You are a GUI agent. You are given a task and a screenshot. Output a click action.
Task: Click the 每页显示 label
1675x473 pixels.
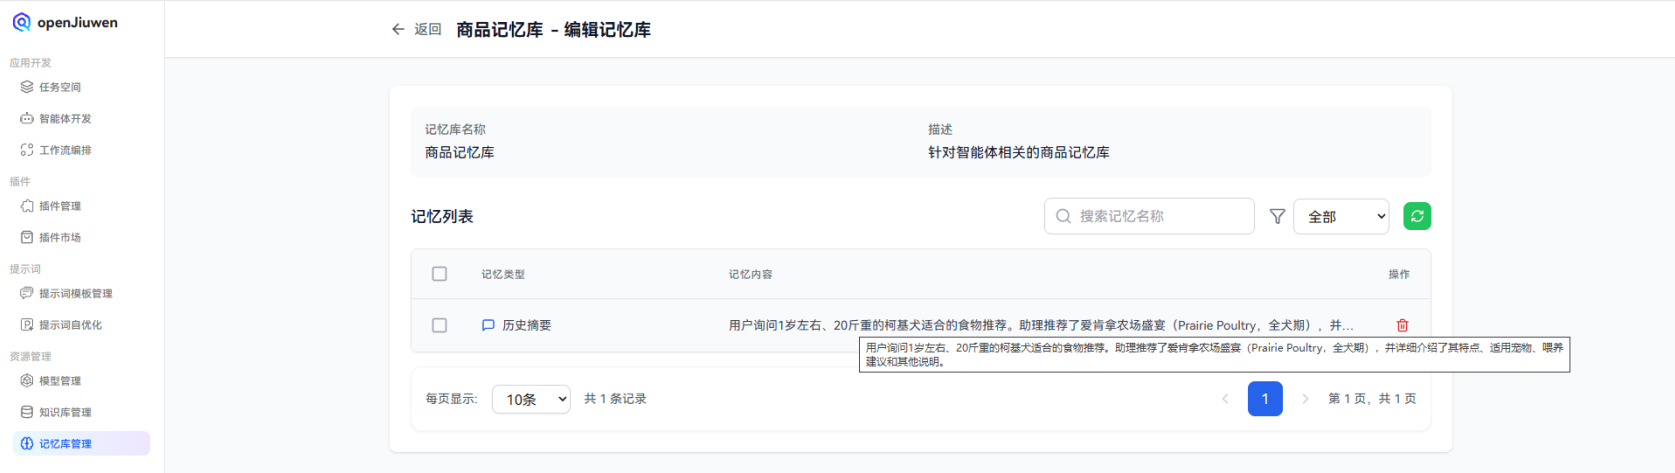(x=451, y=399)
